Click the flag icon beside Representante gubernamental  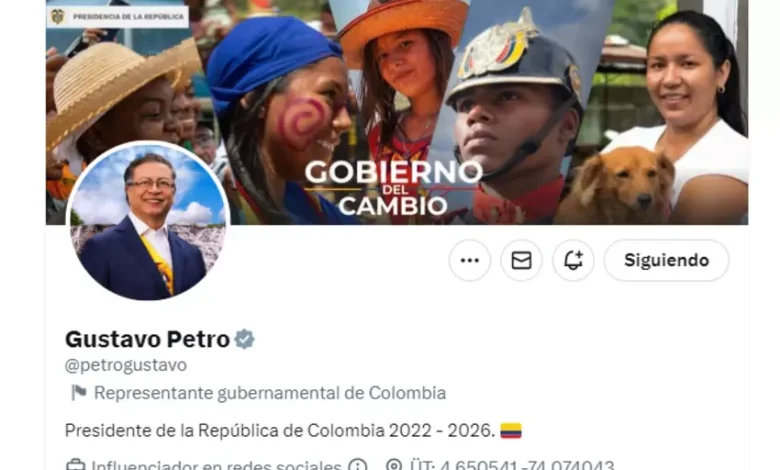tap(78, 393)
